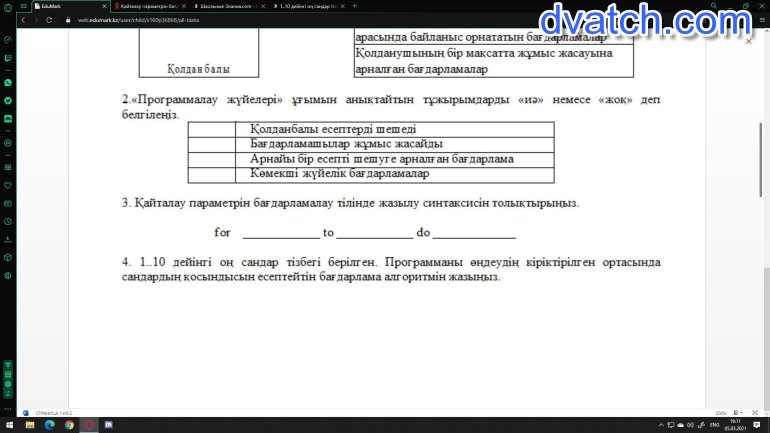Click the document's vertical scrollbar thumb
Screen dimensions: 770x433
coord(761,160)
